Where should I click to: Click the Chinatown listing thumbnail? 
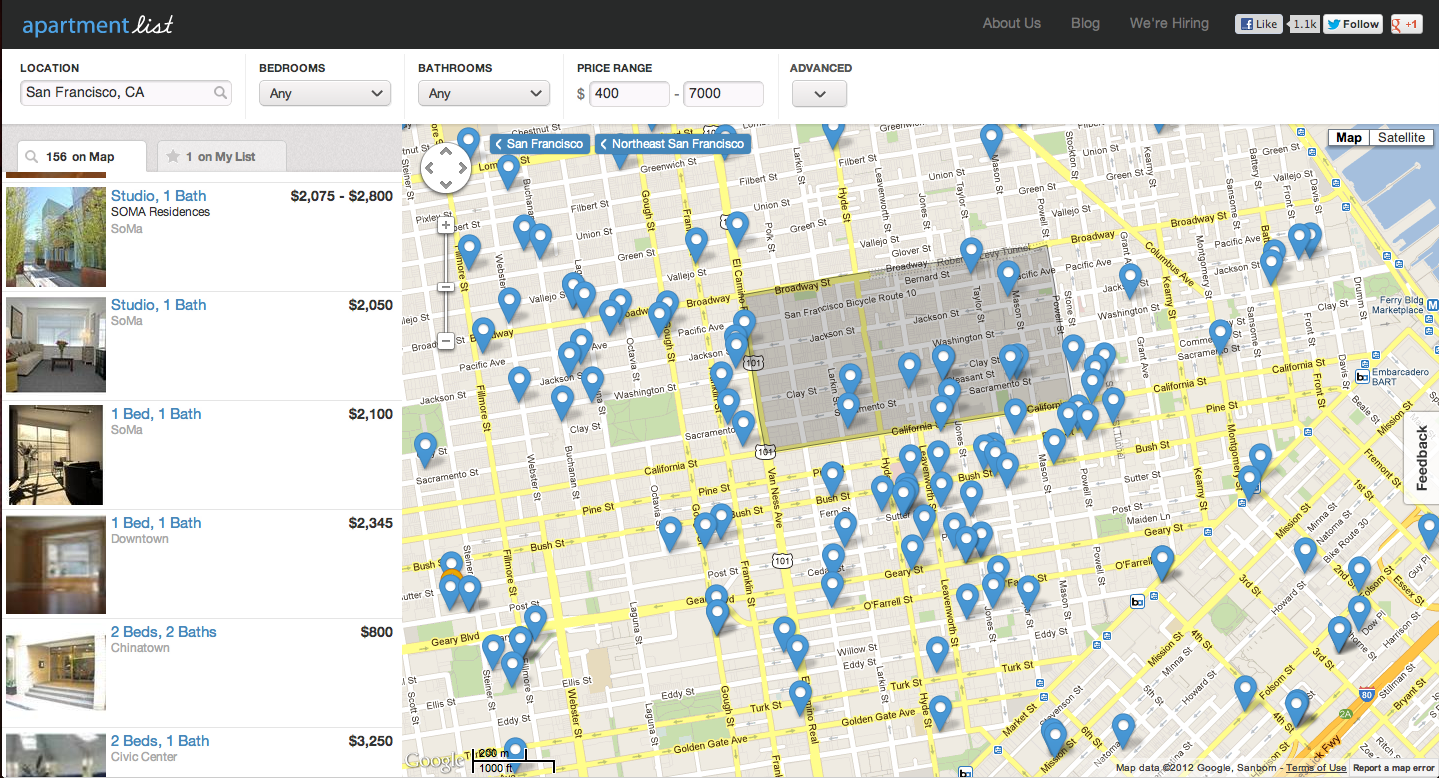pyautogui.click(x=56, y=673)
